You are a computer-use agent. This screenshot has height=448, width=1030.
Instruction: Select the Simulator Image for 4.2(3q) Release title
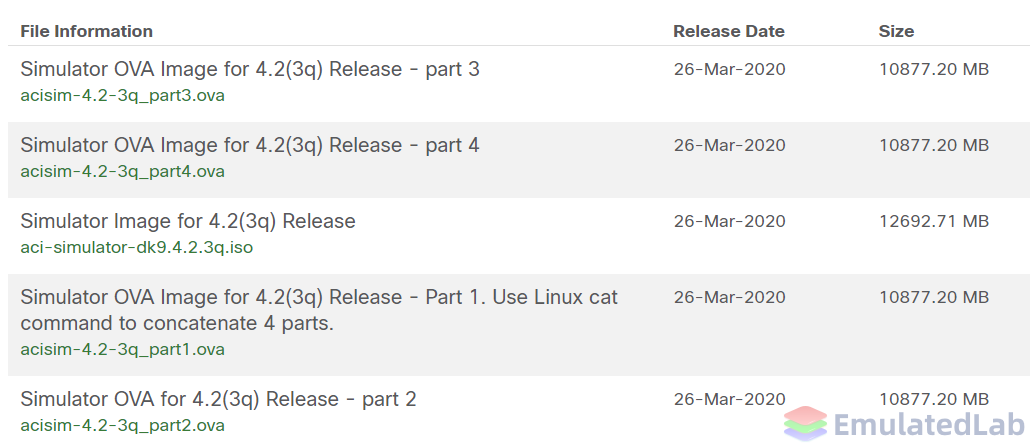pos(188,221)
